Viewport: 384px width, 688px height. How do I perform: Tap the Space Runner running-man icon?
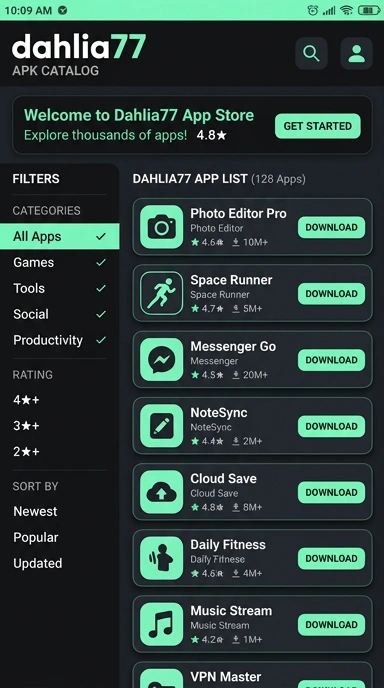(161, 293)
